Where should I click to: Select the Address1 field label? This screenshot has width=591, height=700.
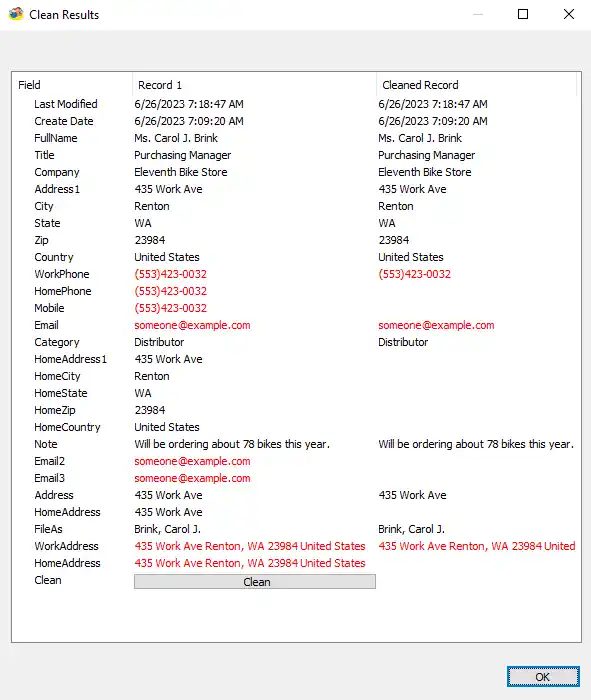pyautogui.click(x=57, y=189)
